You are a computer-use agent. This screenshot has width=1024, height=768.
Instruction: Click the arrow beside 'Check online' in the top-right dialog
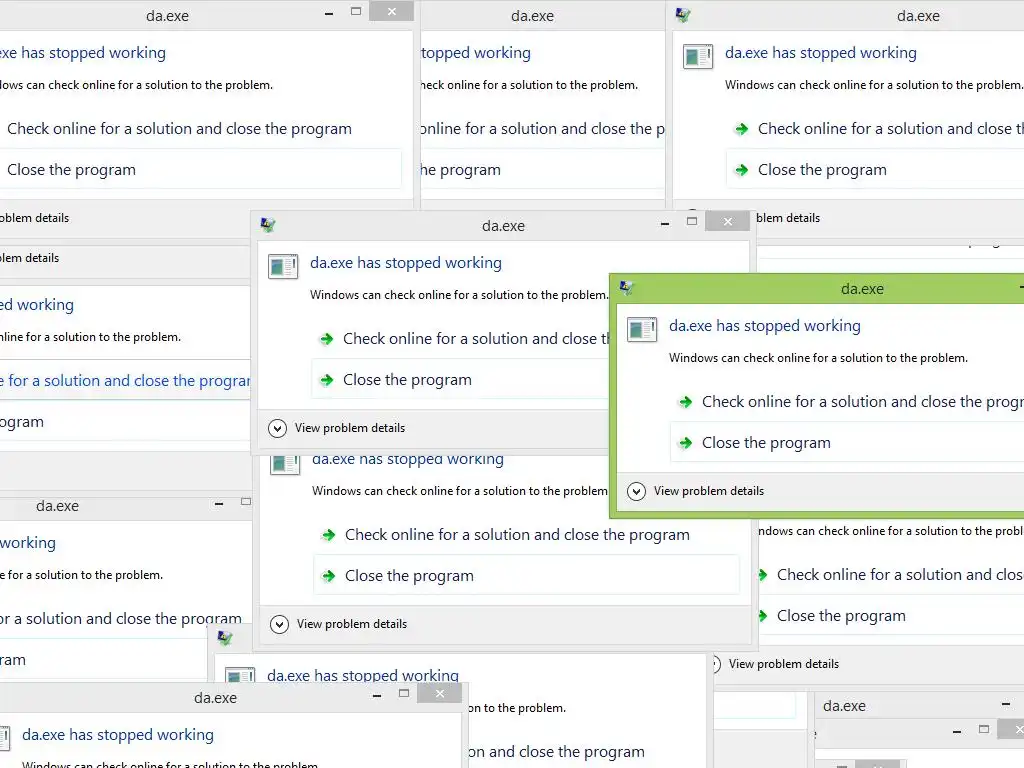click(741, 129)
